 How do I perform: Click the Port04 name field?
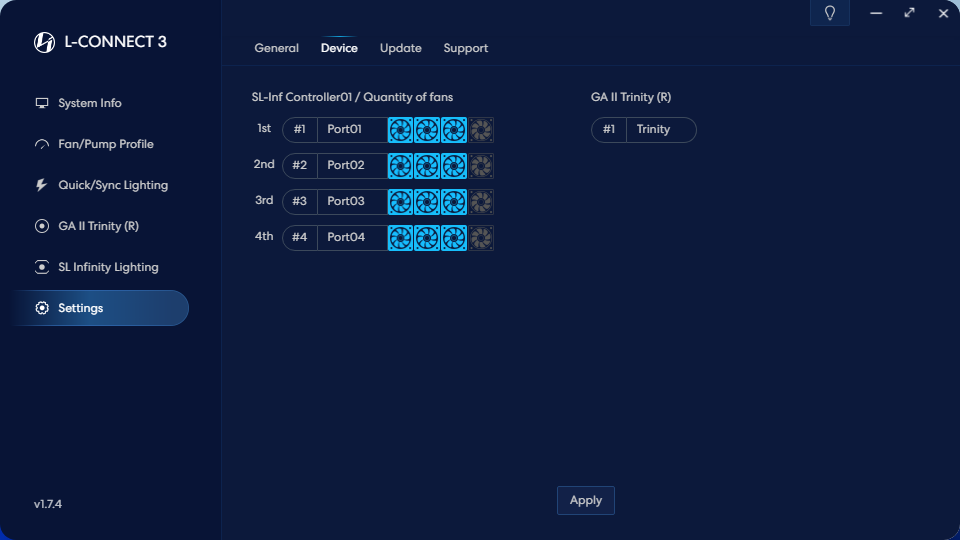pos(353,238)
